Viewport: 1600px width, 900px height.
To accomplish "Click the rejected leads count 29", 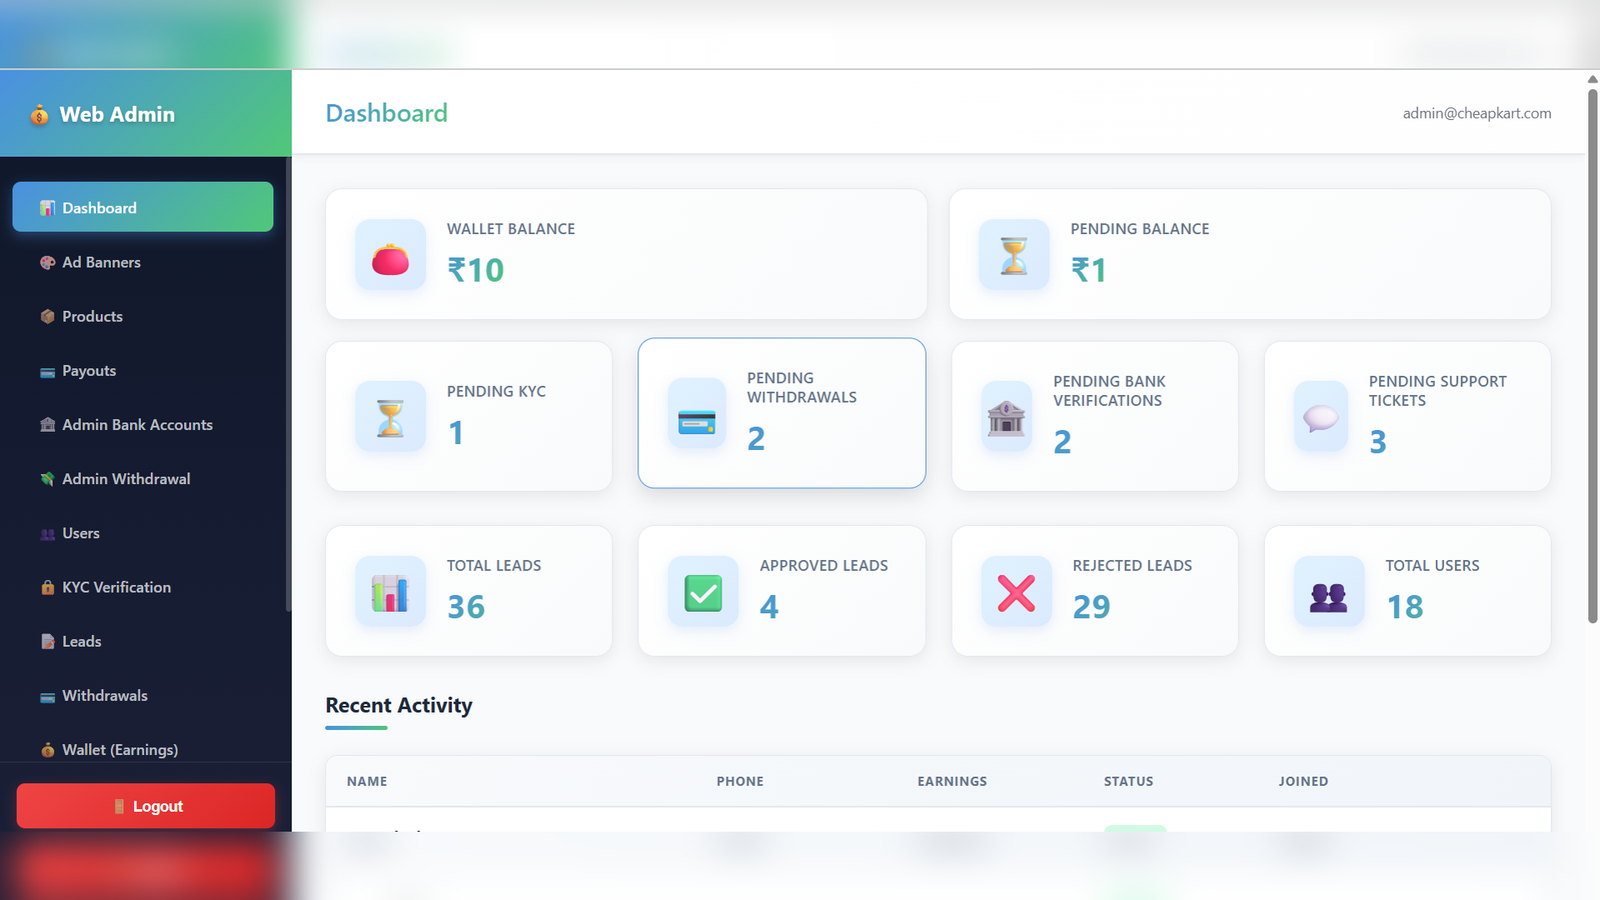I will point(1092,607).
